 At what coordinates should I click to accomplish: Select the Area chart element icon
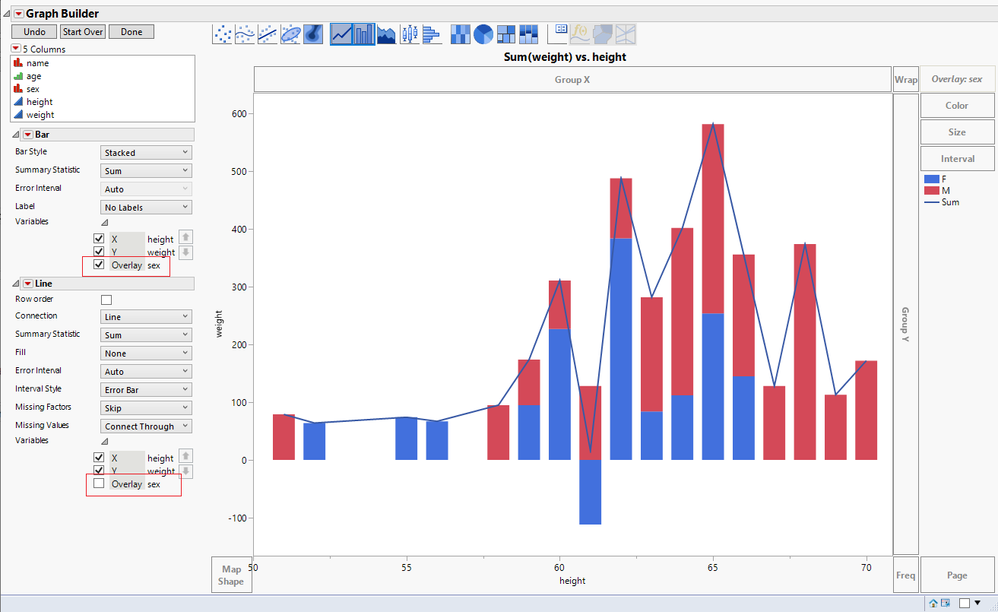[x=386, y=34]
